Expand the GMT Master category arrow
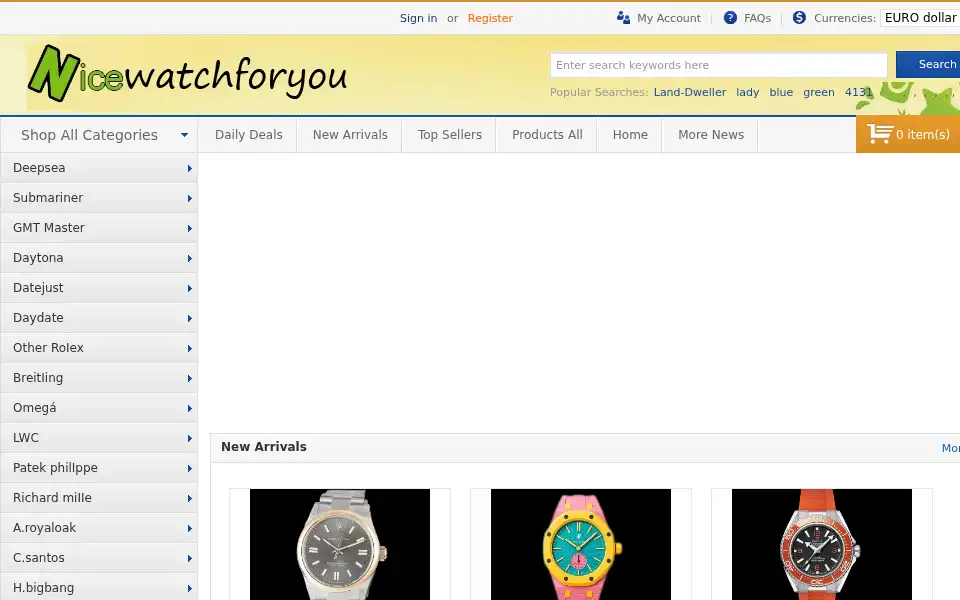Image resolution: width=960 pixels, height=600 pixels. 190,228
